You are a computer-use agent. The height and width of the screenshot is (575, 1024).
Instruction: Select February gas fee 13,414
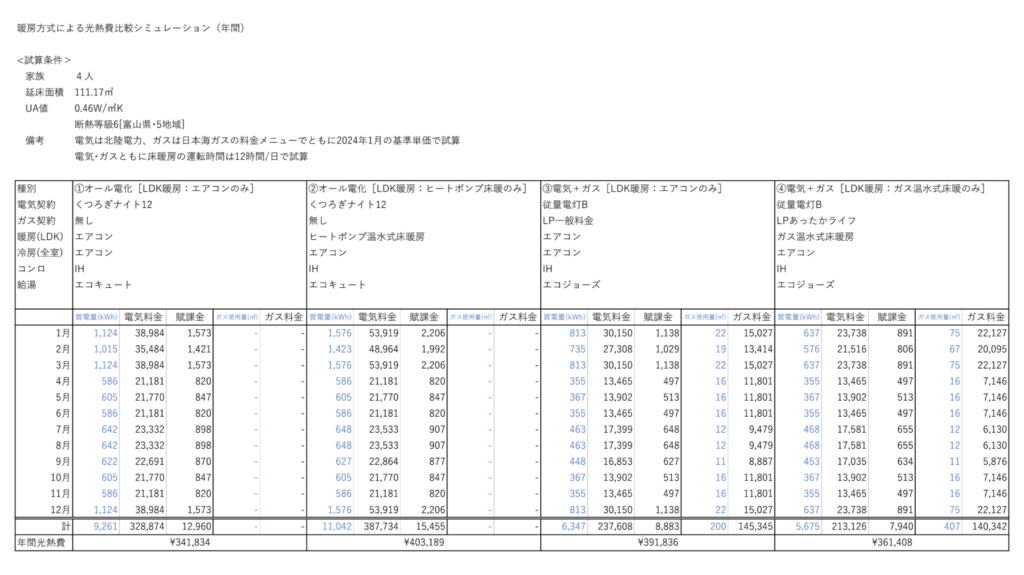point(758,350)
